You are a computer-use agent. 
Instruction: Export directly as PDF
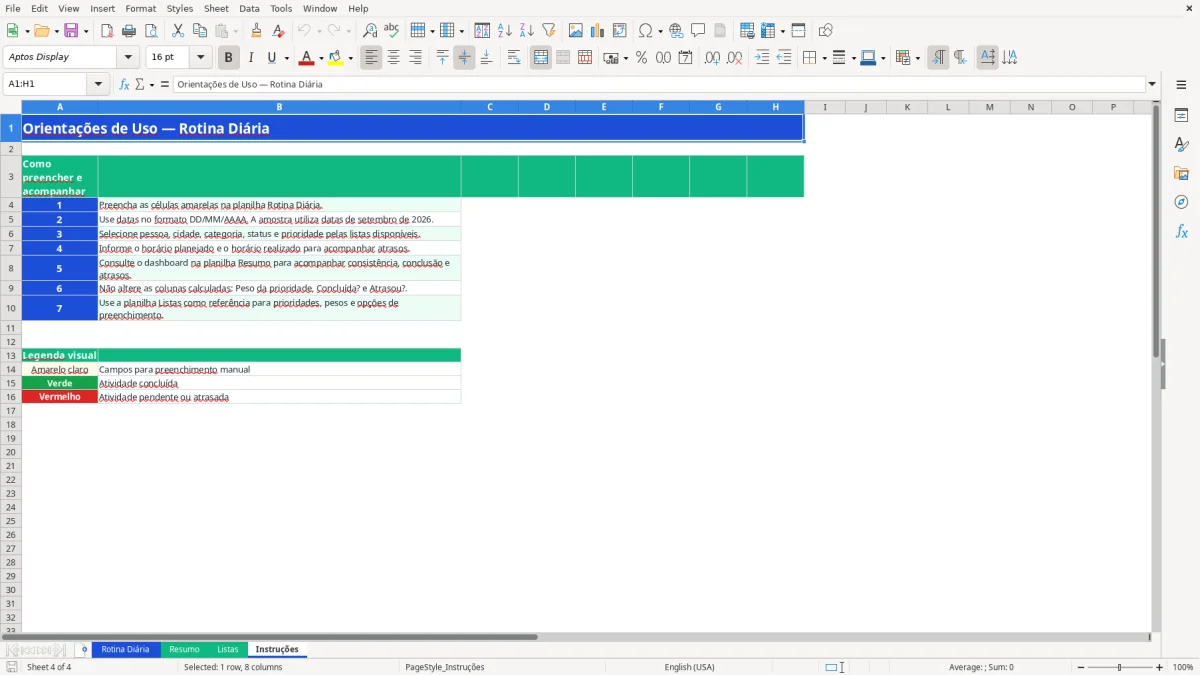pyautogui.click(x=107, y=31)
